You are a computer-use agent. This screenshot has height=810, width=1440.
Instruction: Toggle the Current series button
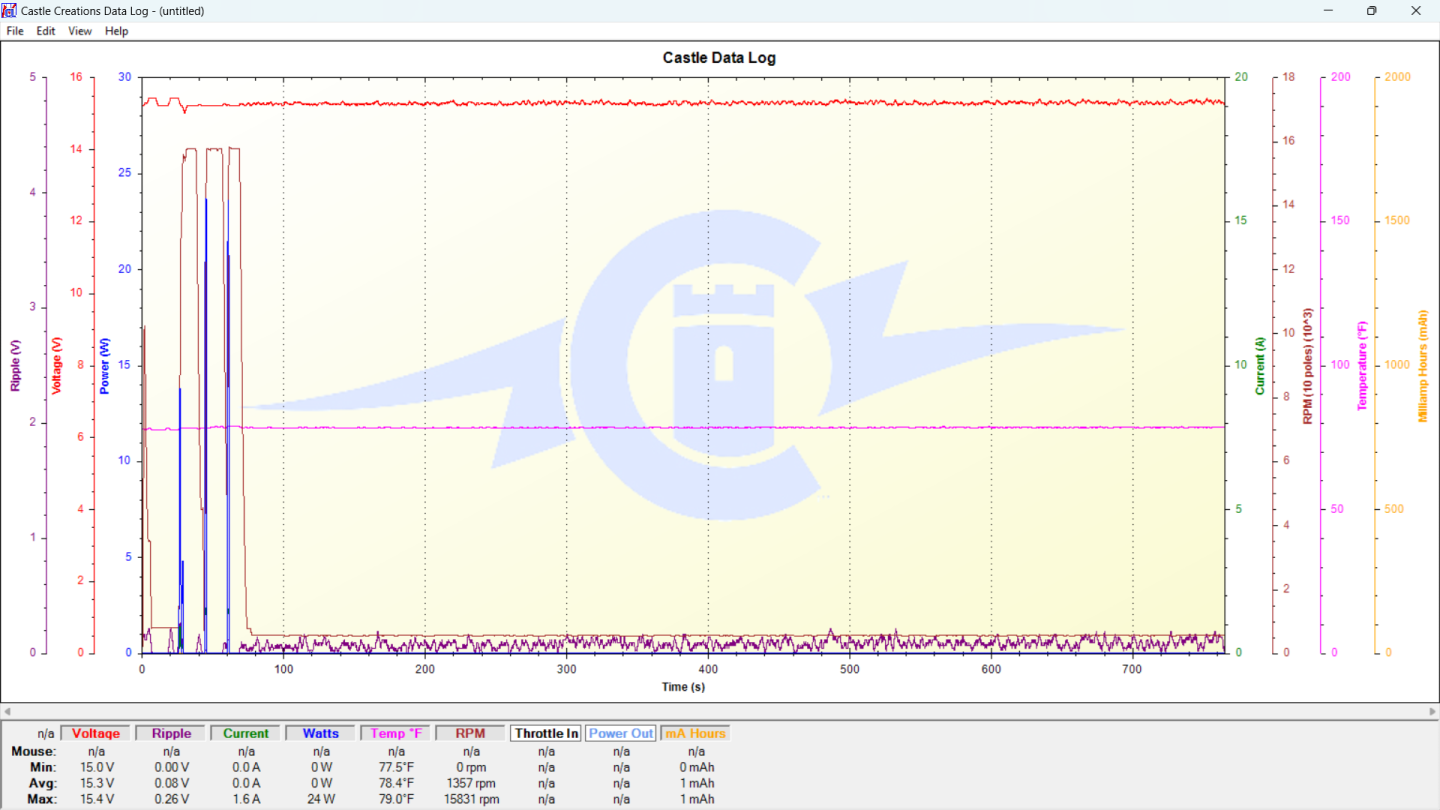coord(246,733)
